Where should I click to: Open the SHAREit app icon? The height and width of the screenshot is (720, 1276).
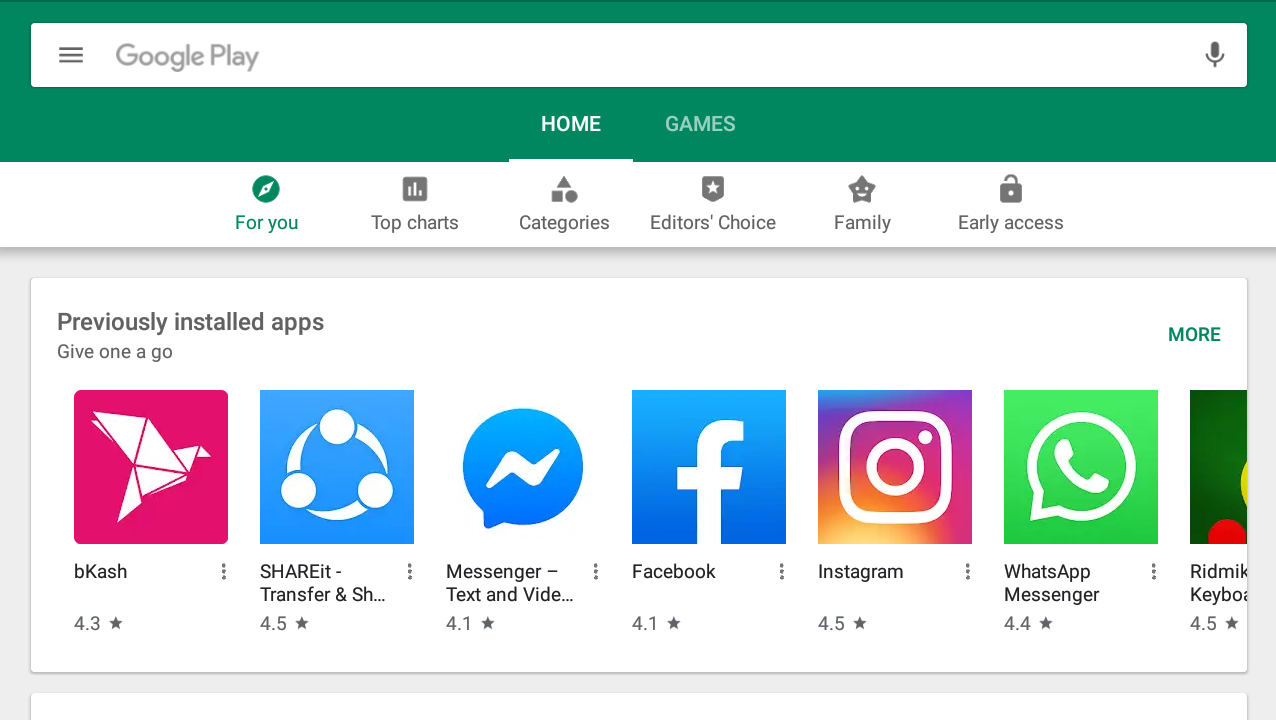click(337, 467)
